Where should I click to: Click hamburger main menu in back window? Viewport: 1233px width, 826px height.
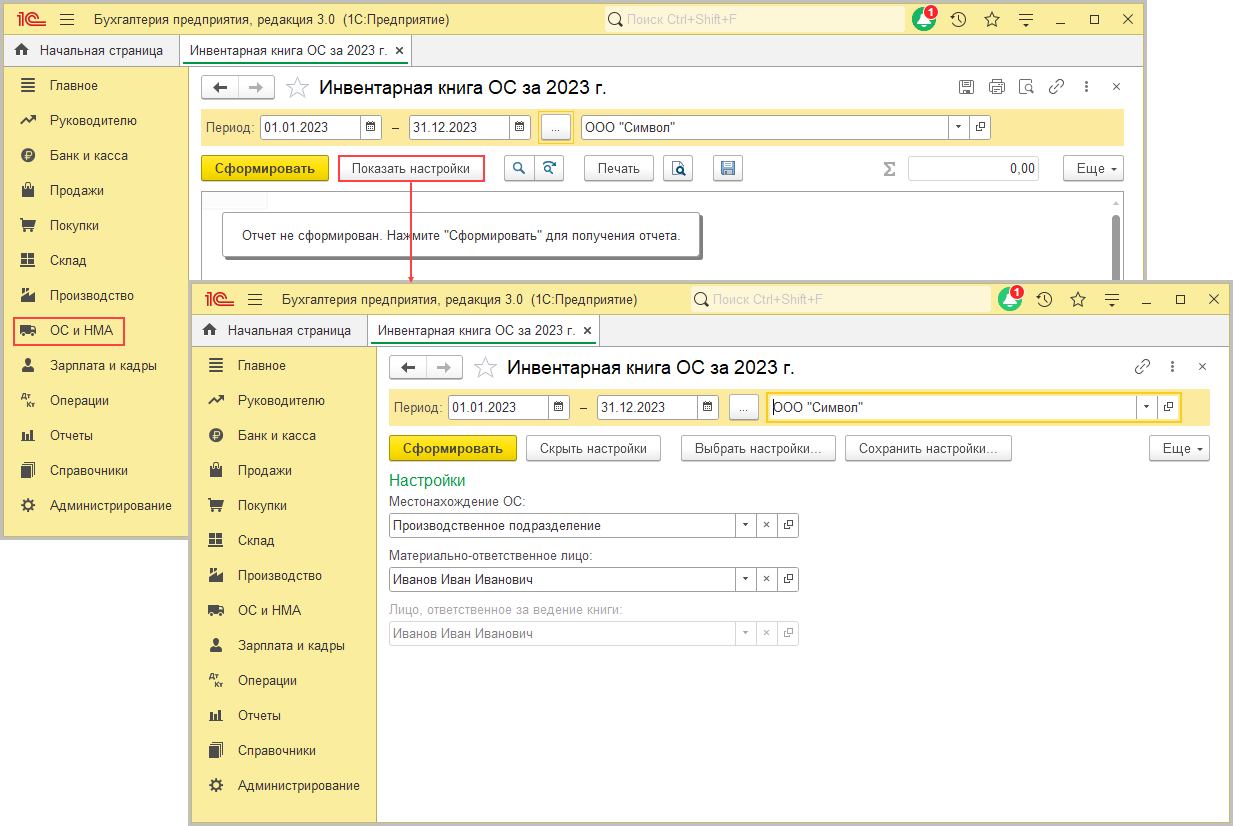click(x=67, y=19)
